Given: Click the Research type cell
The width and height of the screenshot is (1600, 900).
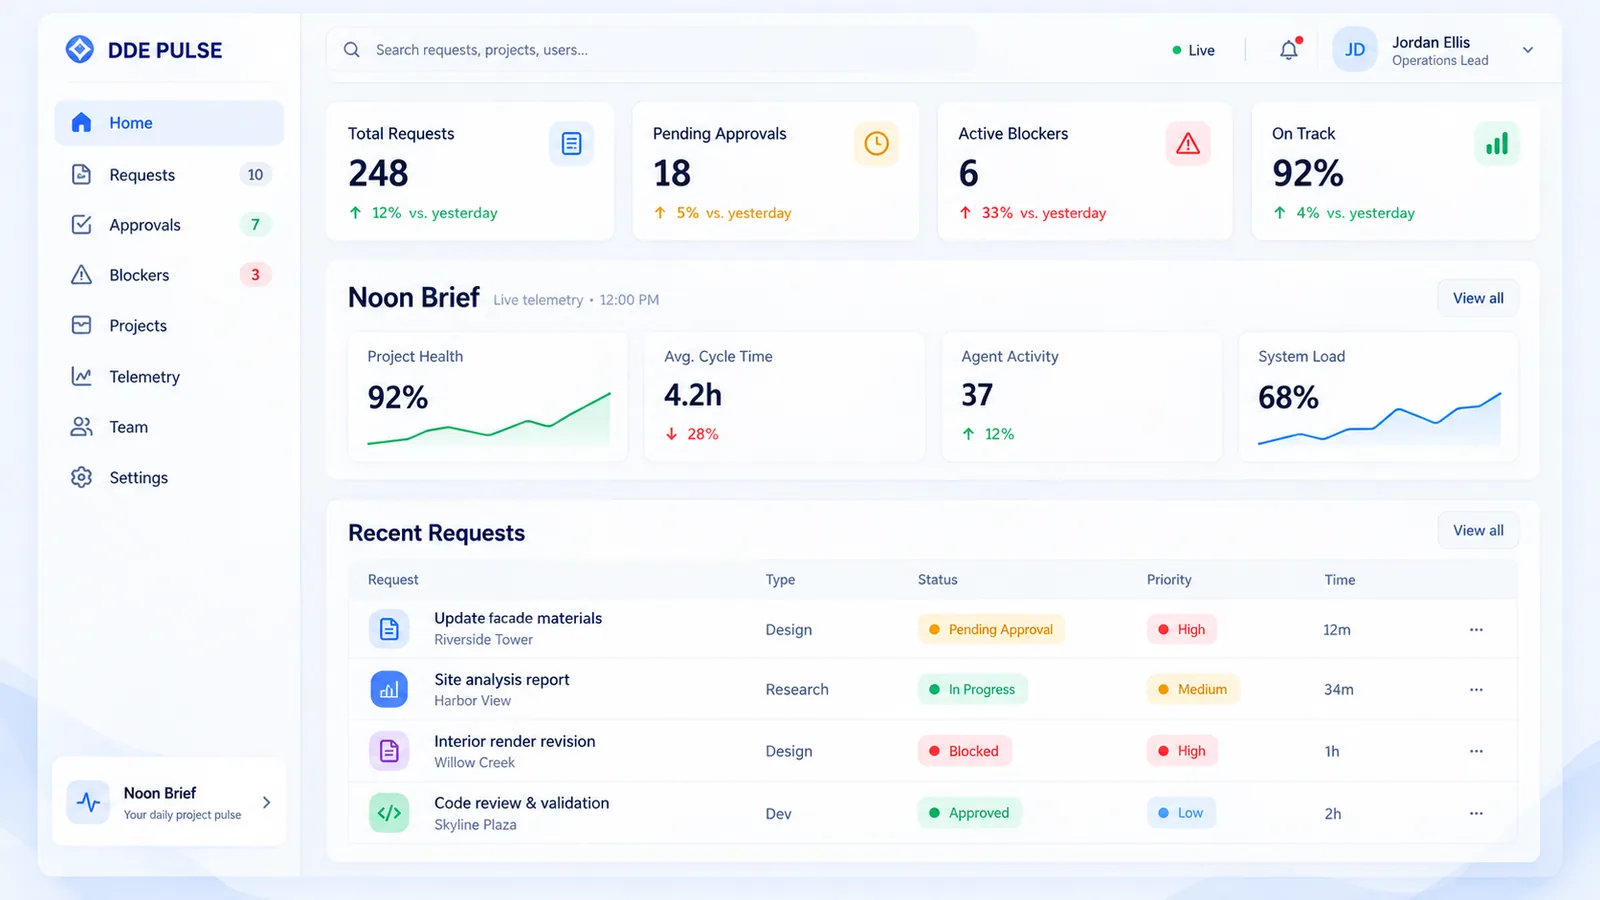Looking at the screenshot, I should tap(797, 689).
